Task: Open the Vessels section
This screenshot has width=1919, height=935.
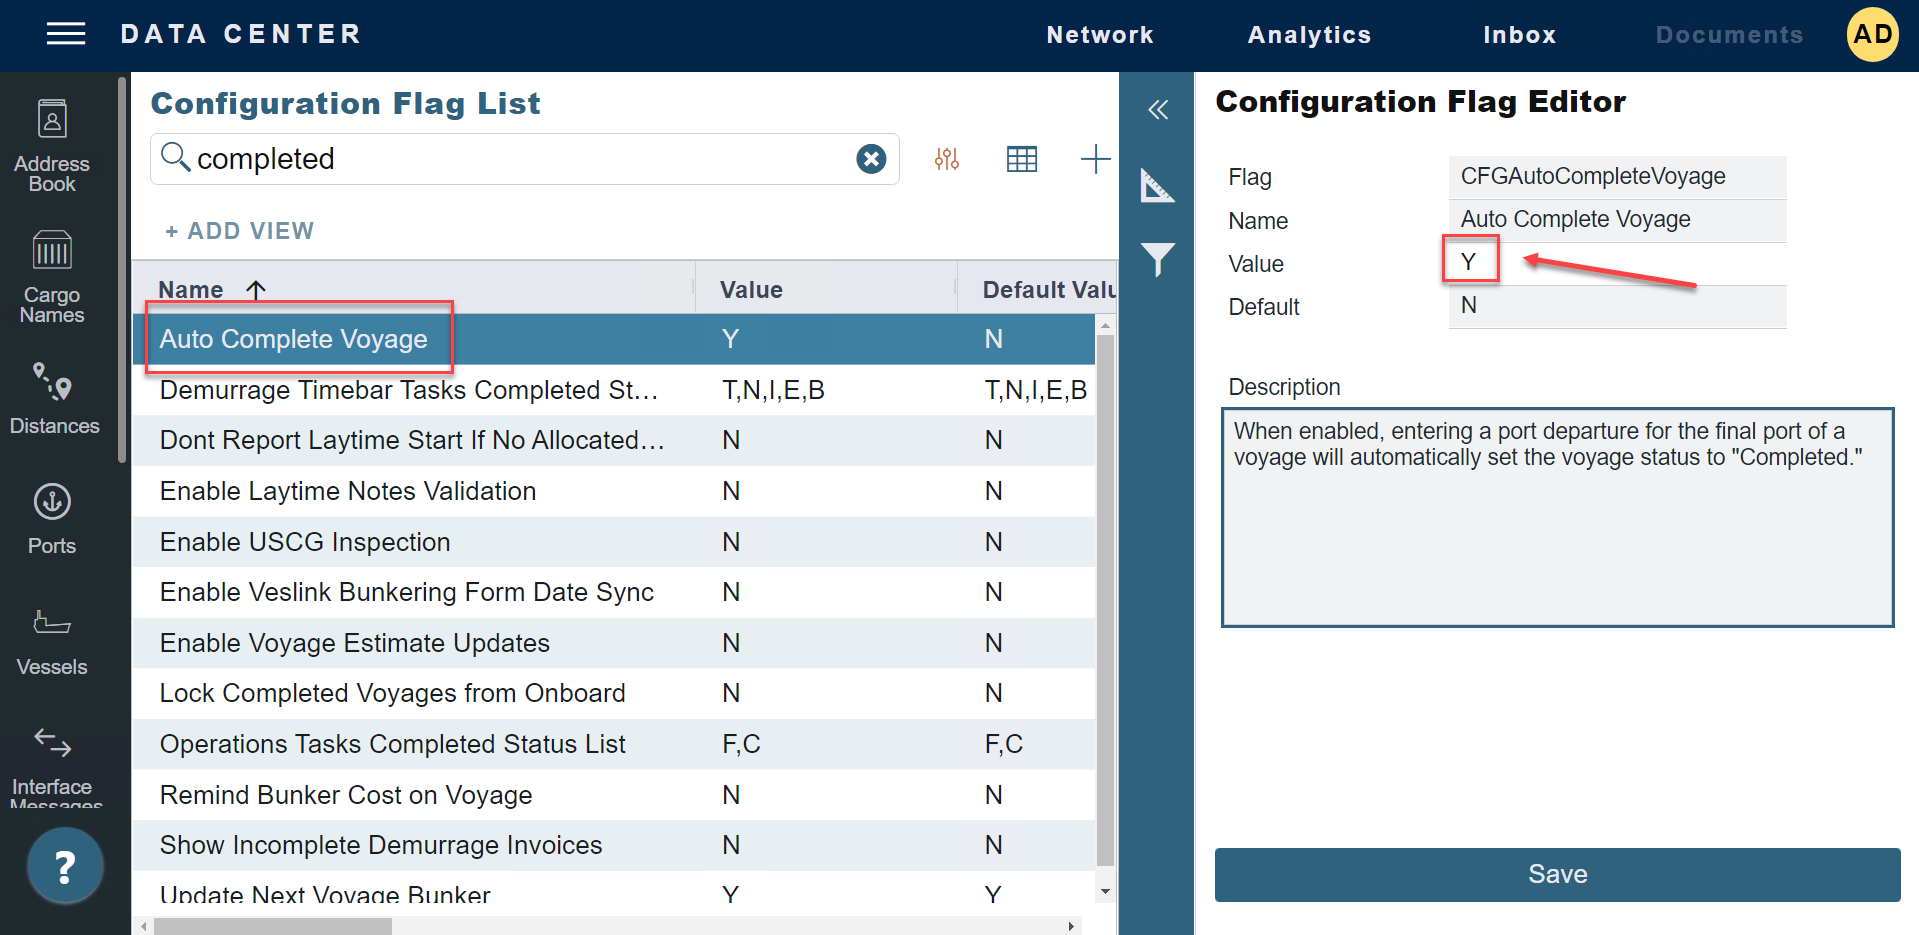Action: [x=52, y=641]
